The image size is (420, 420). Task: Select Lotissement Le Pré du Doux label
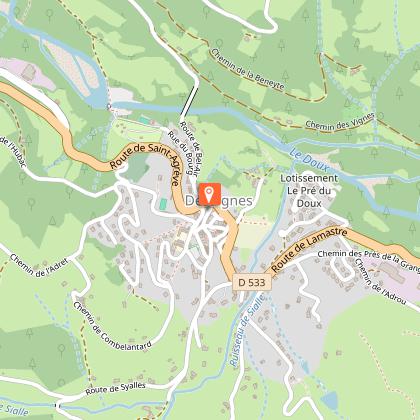point(309,191)
